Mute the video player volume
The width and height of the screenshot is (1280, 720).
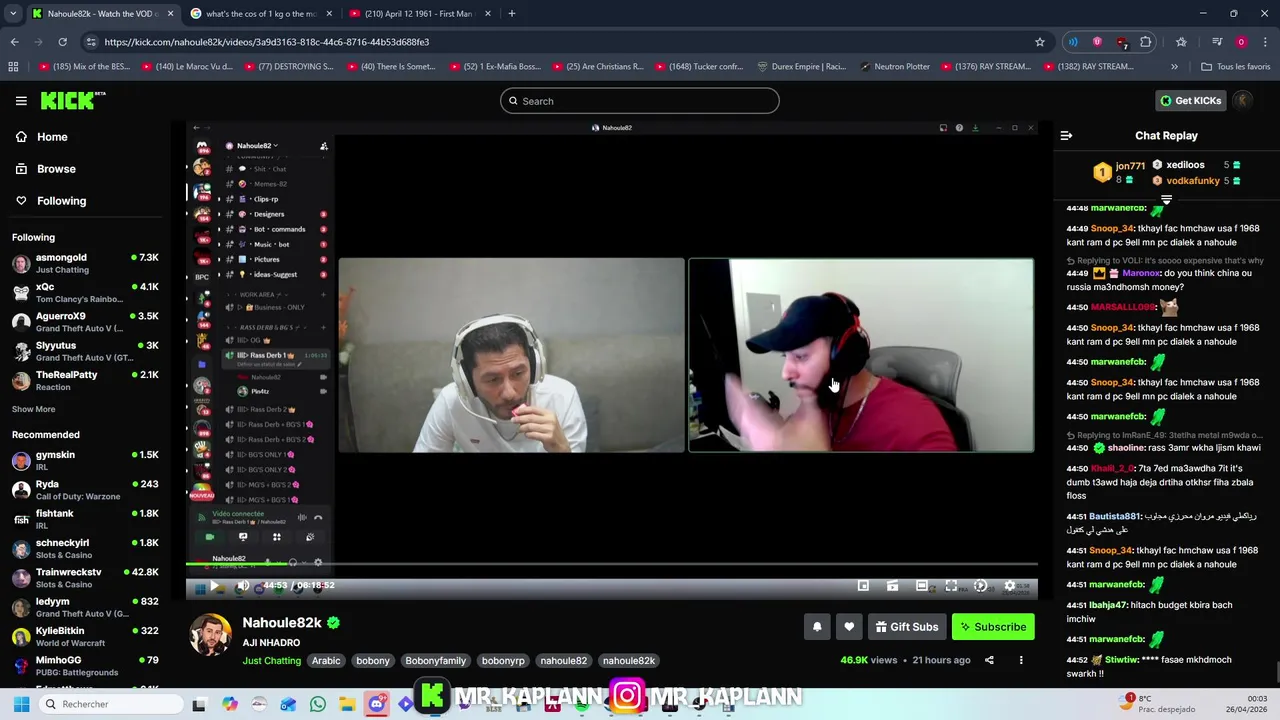[243, 586]
